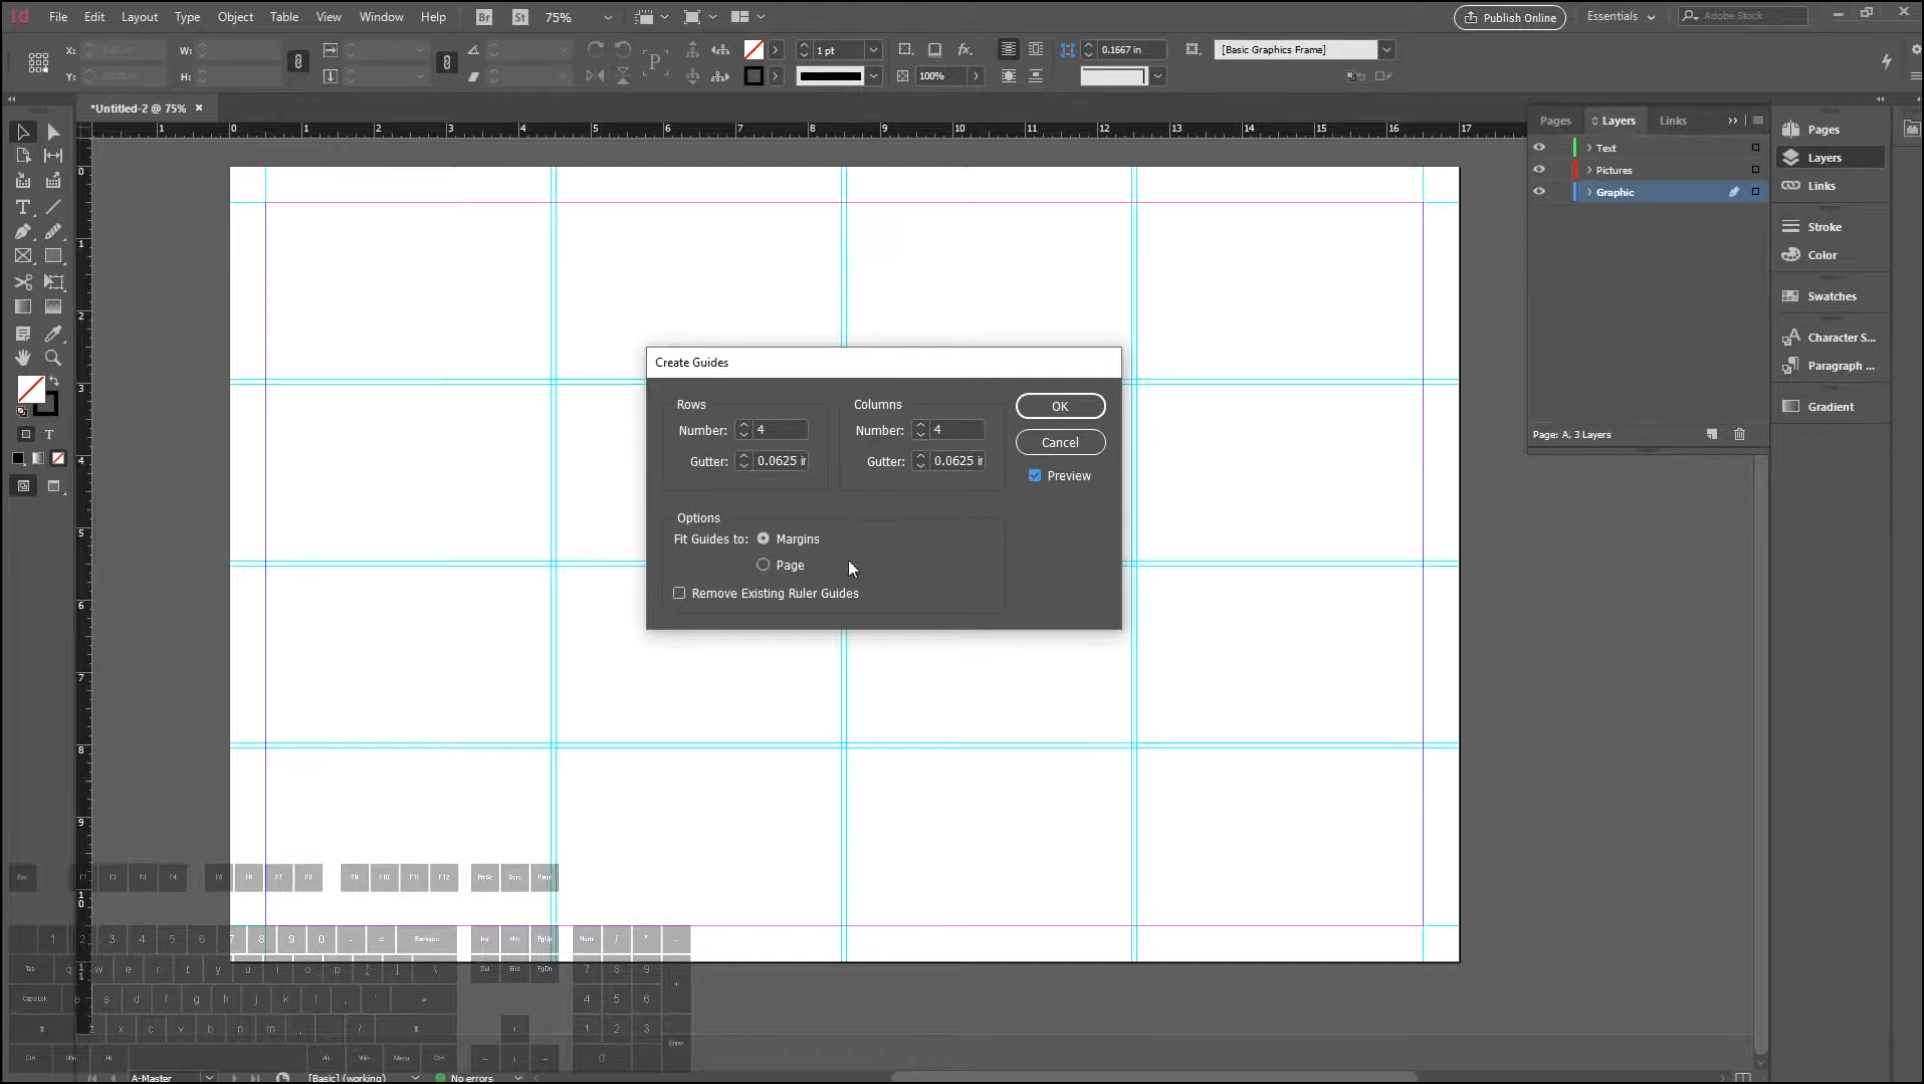Delete the selected layer with the trash icon
The image size is (1924, 1084).
[x=1739, y=434]
